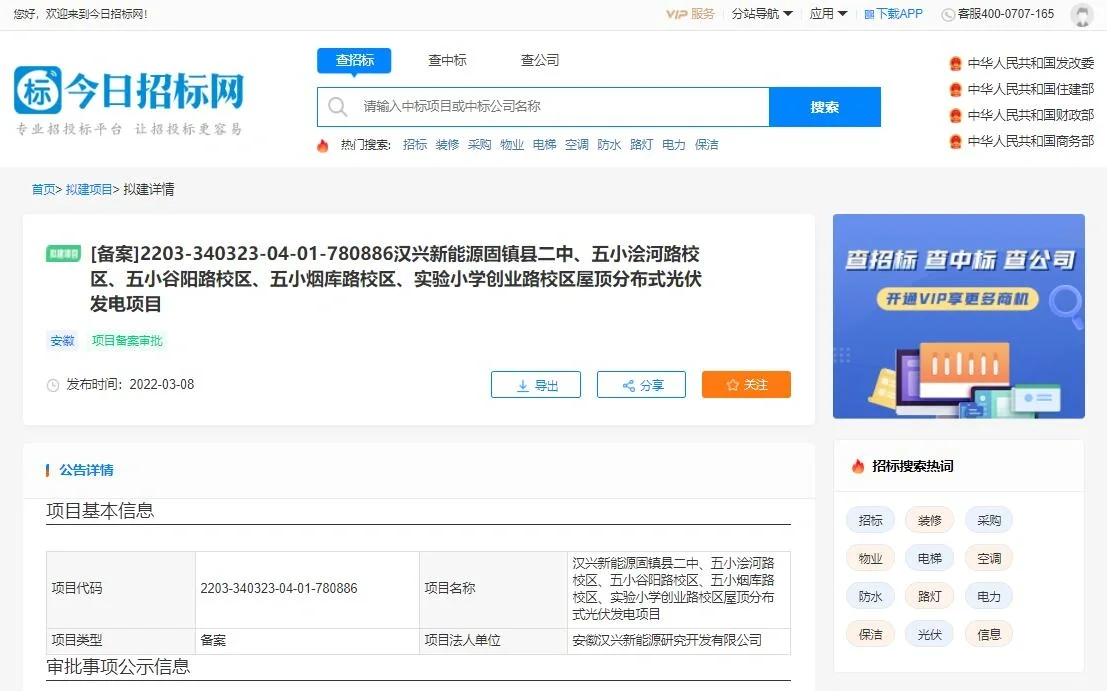1107x691 pixels.
Task: Open the 下载APP link
Action: [892, 14]
